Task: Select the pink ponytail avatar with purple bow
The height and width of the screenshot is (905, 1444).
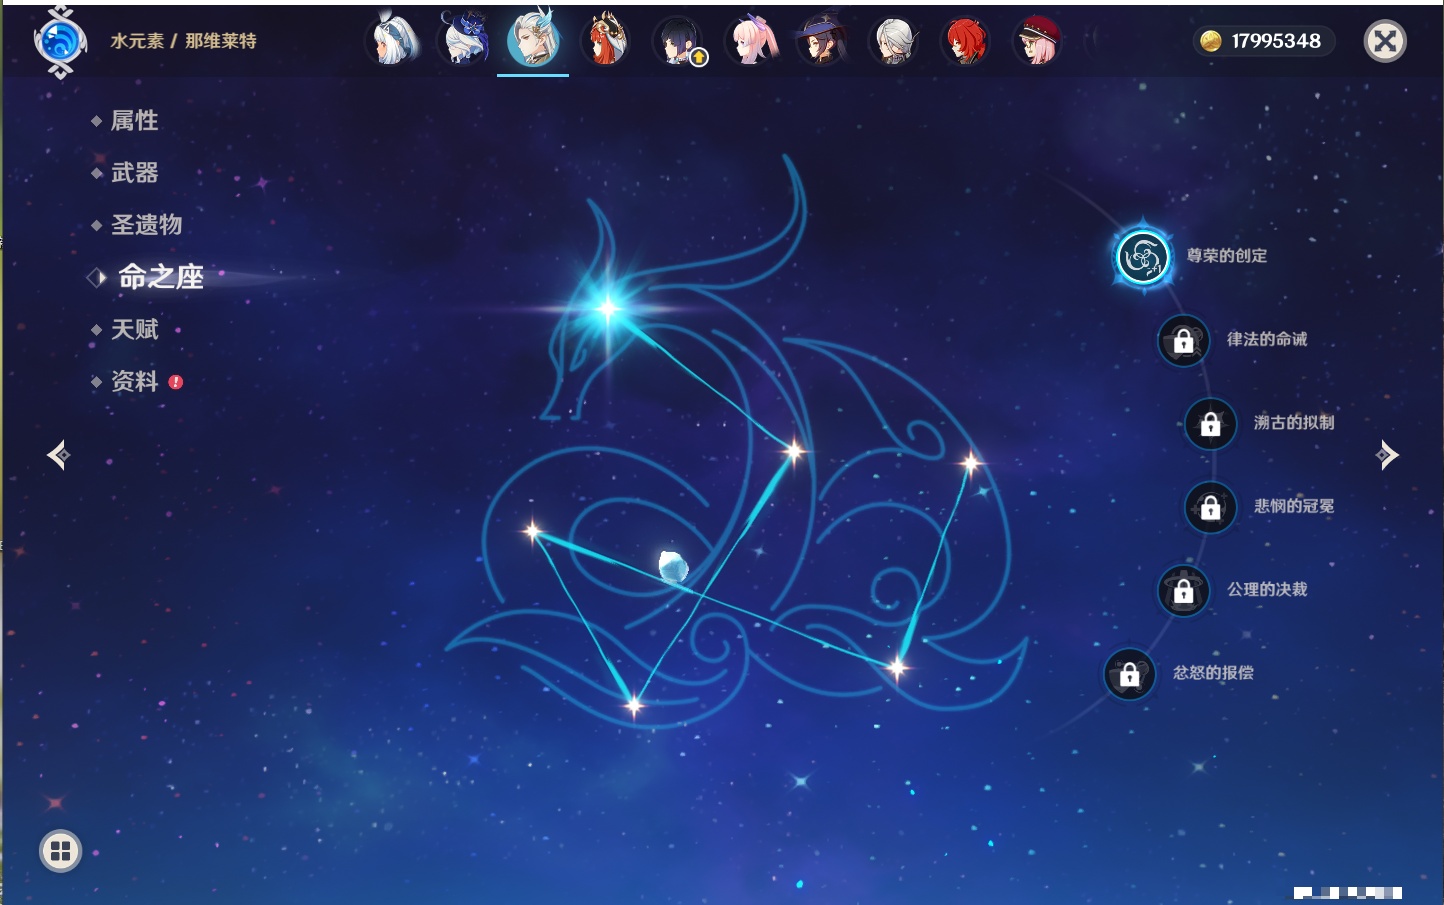Action: pyautogui.click(x=753, y=41)
